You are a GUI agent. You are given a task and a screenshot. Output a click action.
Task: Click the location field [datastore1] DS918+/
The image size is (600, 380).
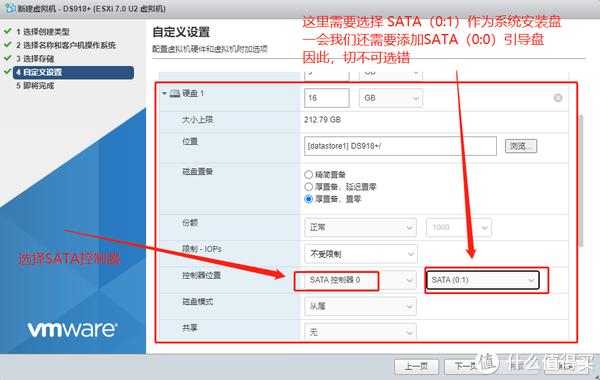pos(400,146)
